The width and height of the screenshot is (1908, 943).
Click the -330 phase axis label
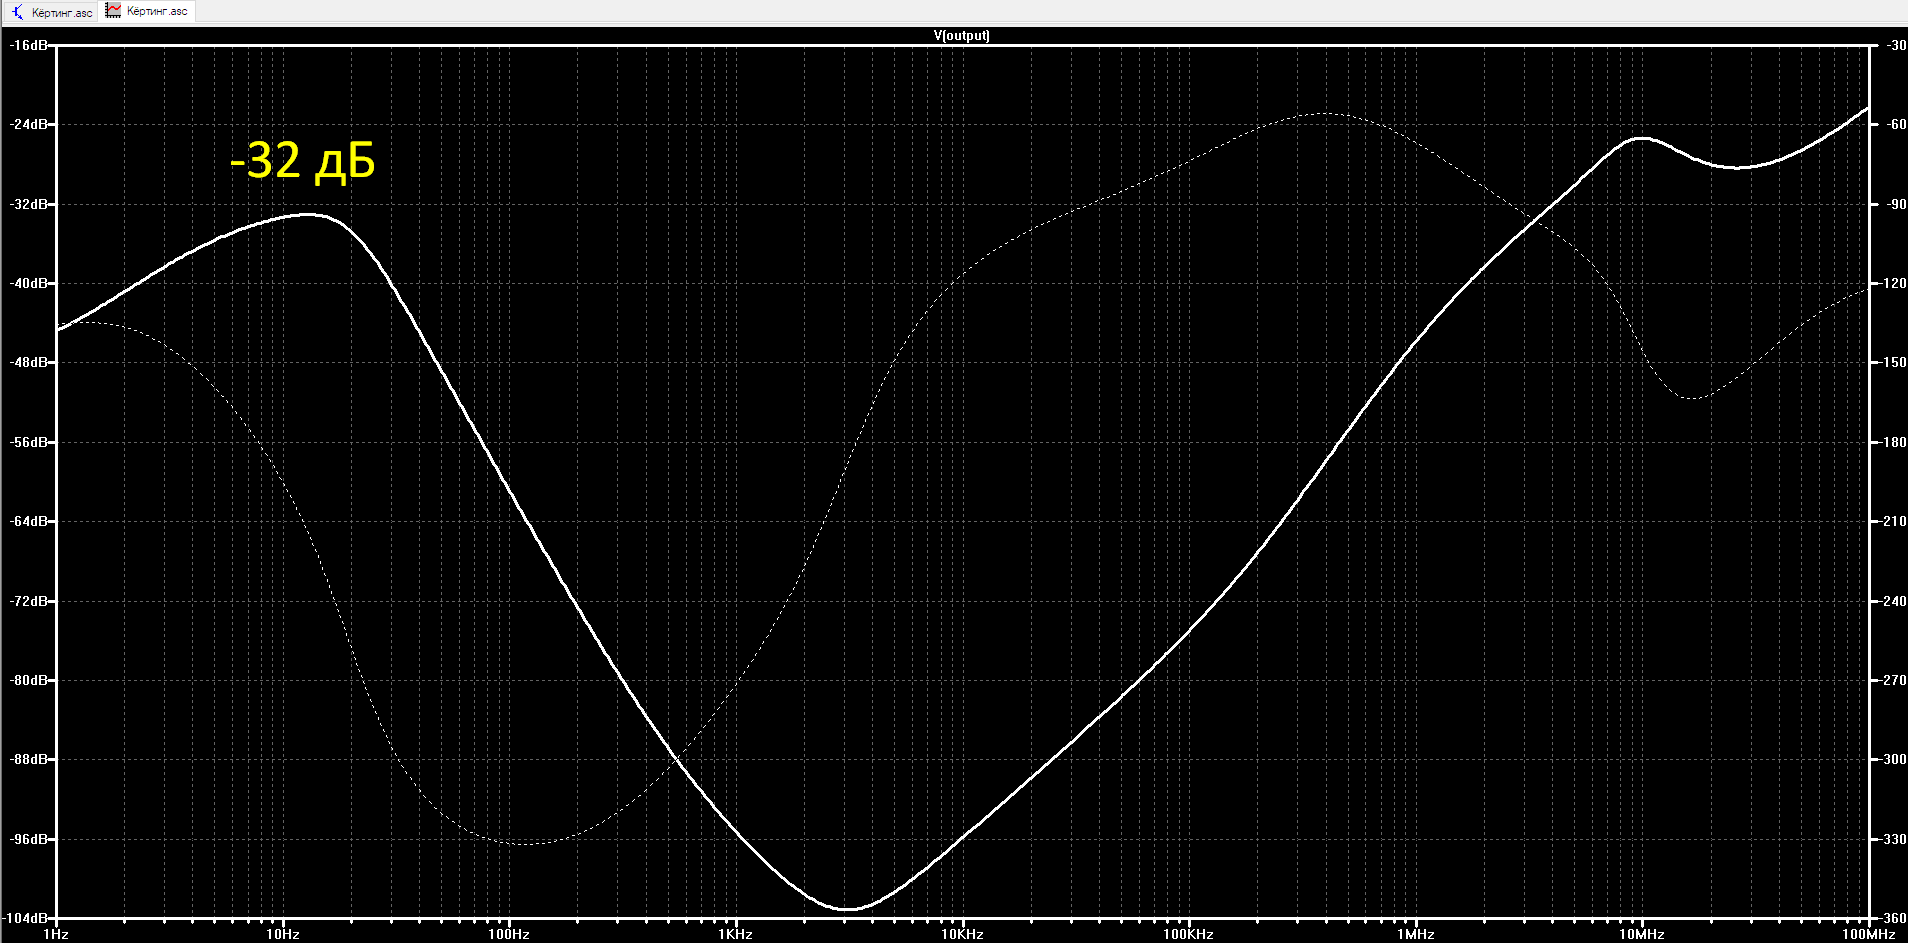pos(1893,839)
